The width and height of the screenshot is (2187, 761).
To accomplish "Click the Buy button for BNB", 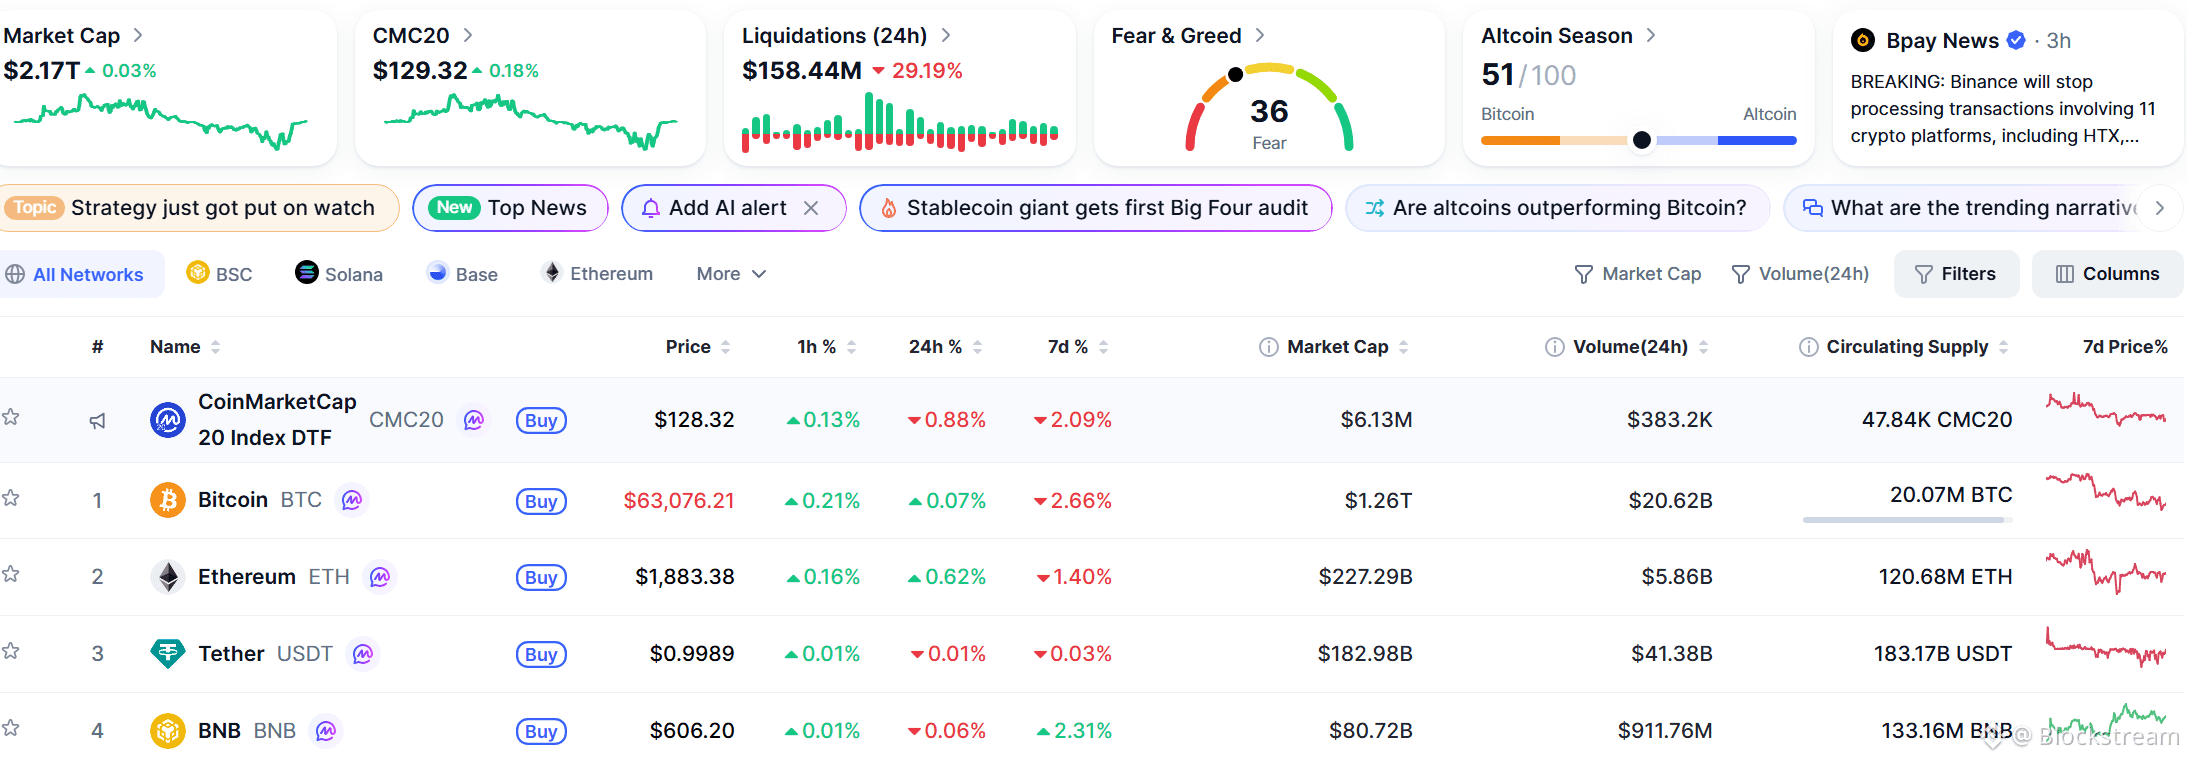I will pos(541,732).
